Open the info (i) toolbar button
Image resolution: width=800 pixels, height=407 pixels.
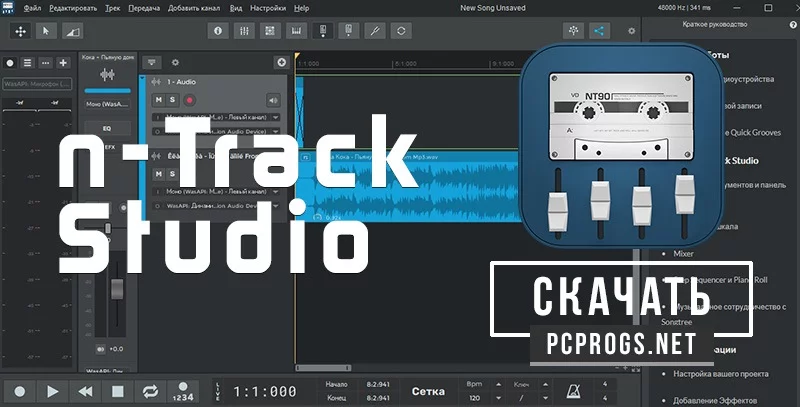pos(218,31)
